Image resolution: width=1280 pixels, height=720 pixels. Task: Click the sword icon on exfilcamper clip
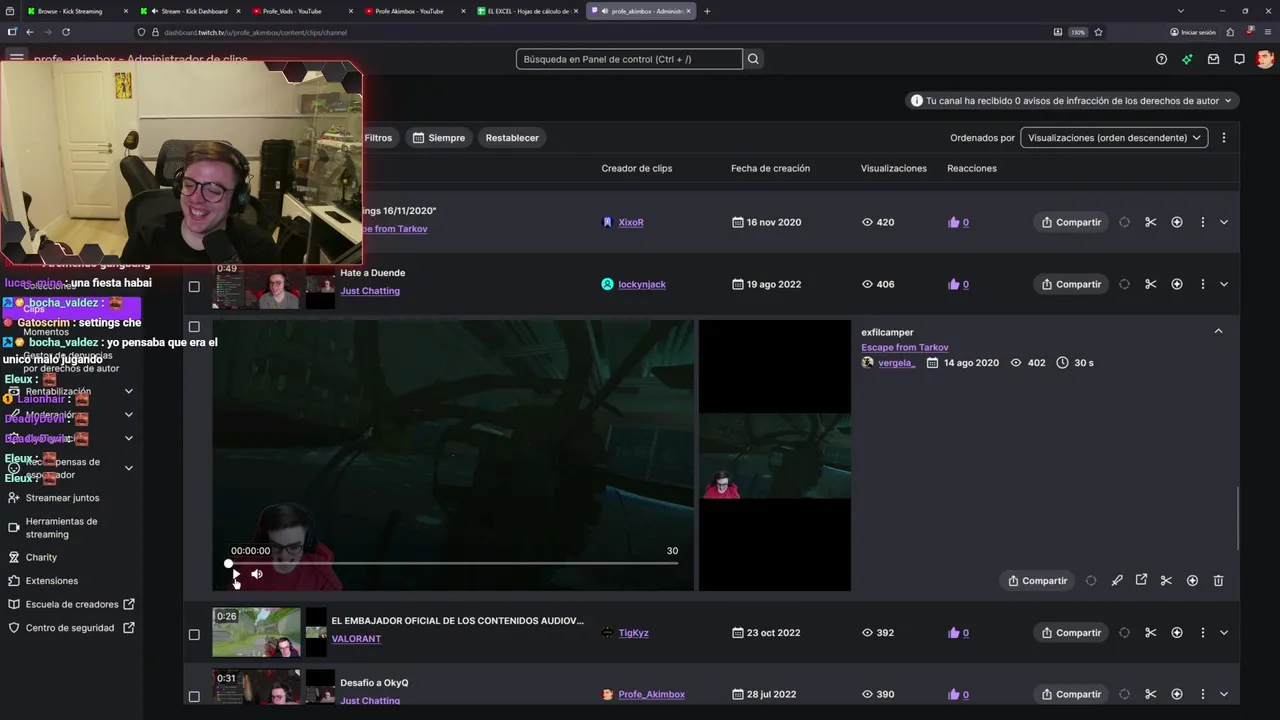[x=1117, y=580]
